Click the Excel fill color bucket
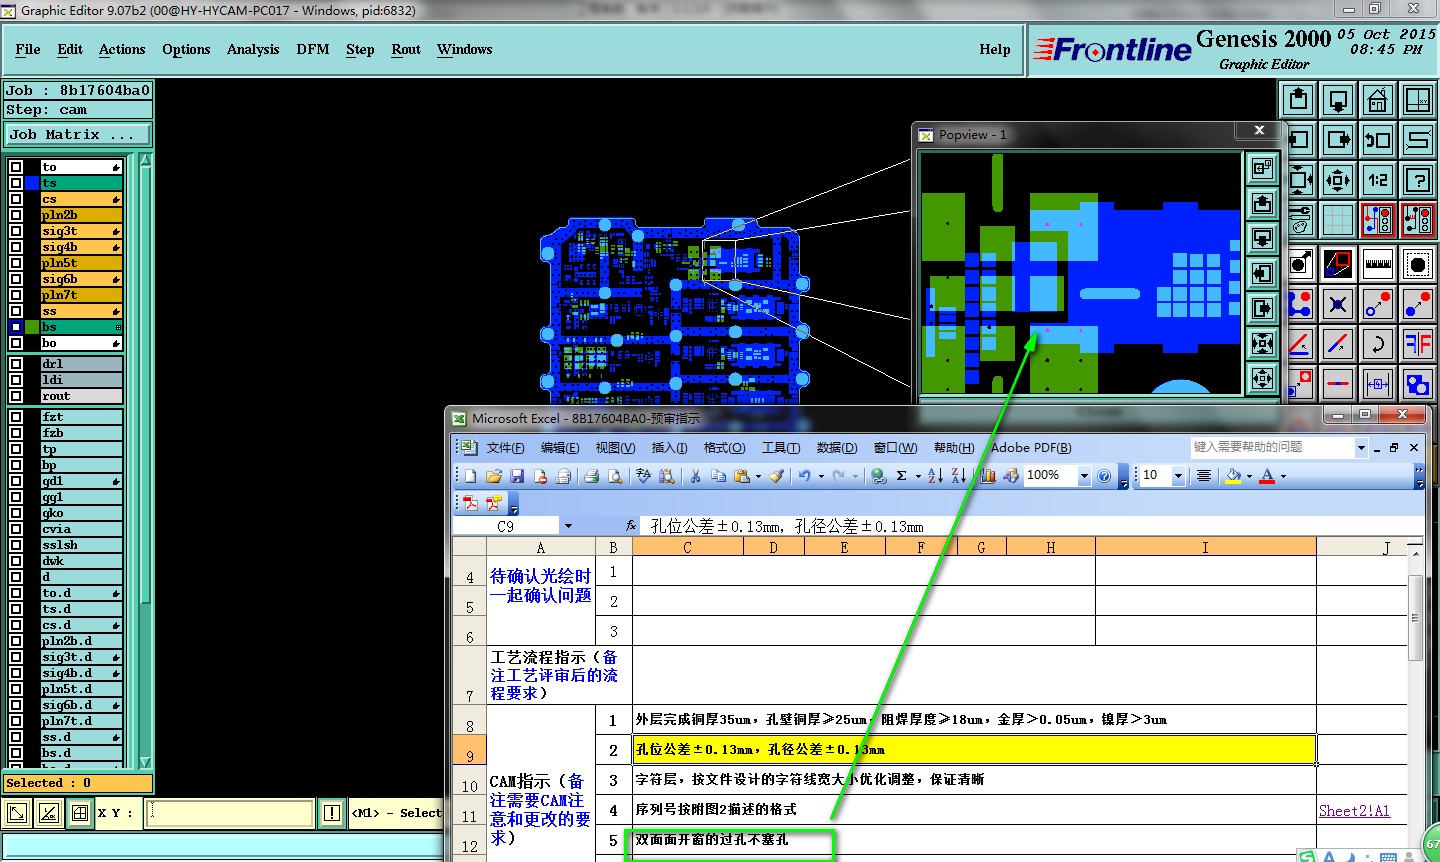This screenshot has height=862, width=1440. 1232,476
